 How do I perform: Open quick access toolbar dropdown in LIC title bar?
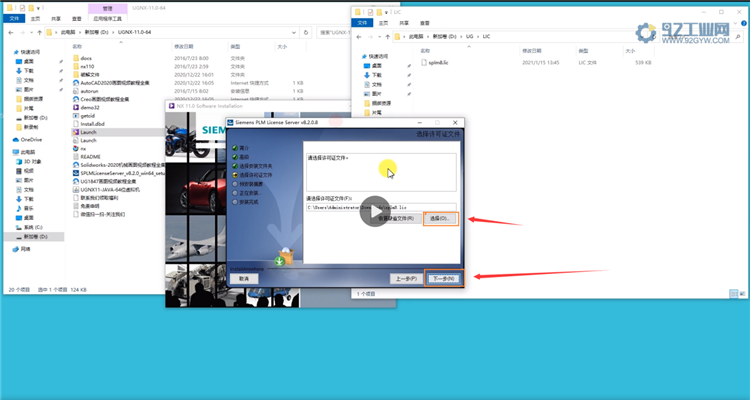click(386, 13)
